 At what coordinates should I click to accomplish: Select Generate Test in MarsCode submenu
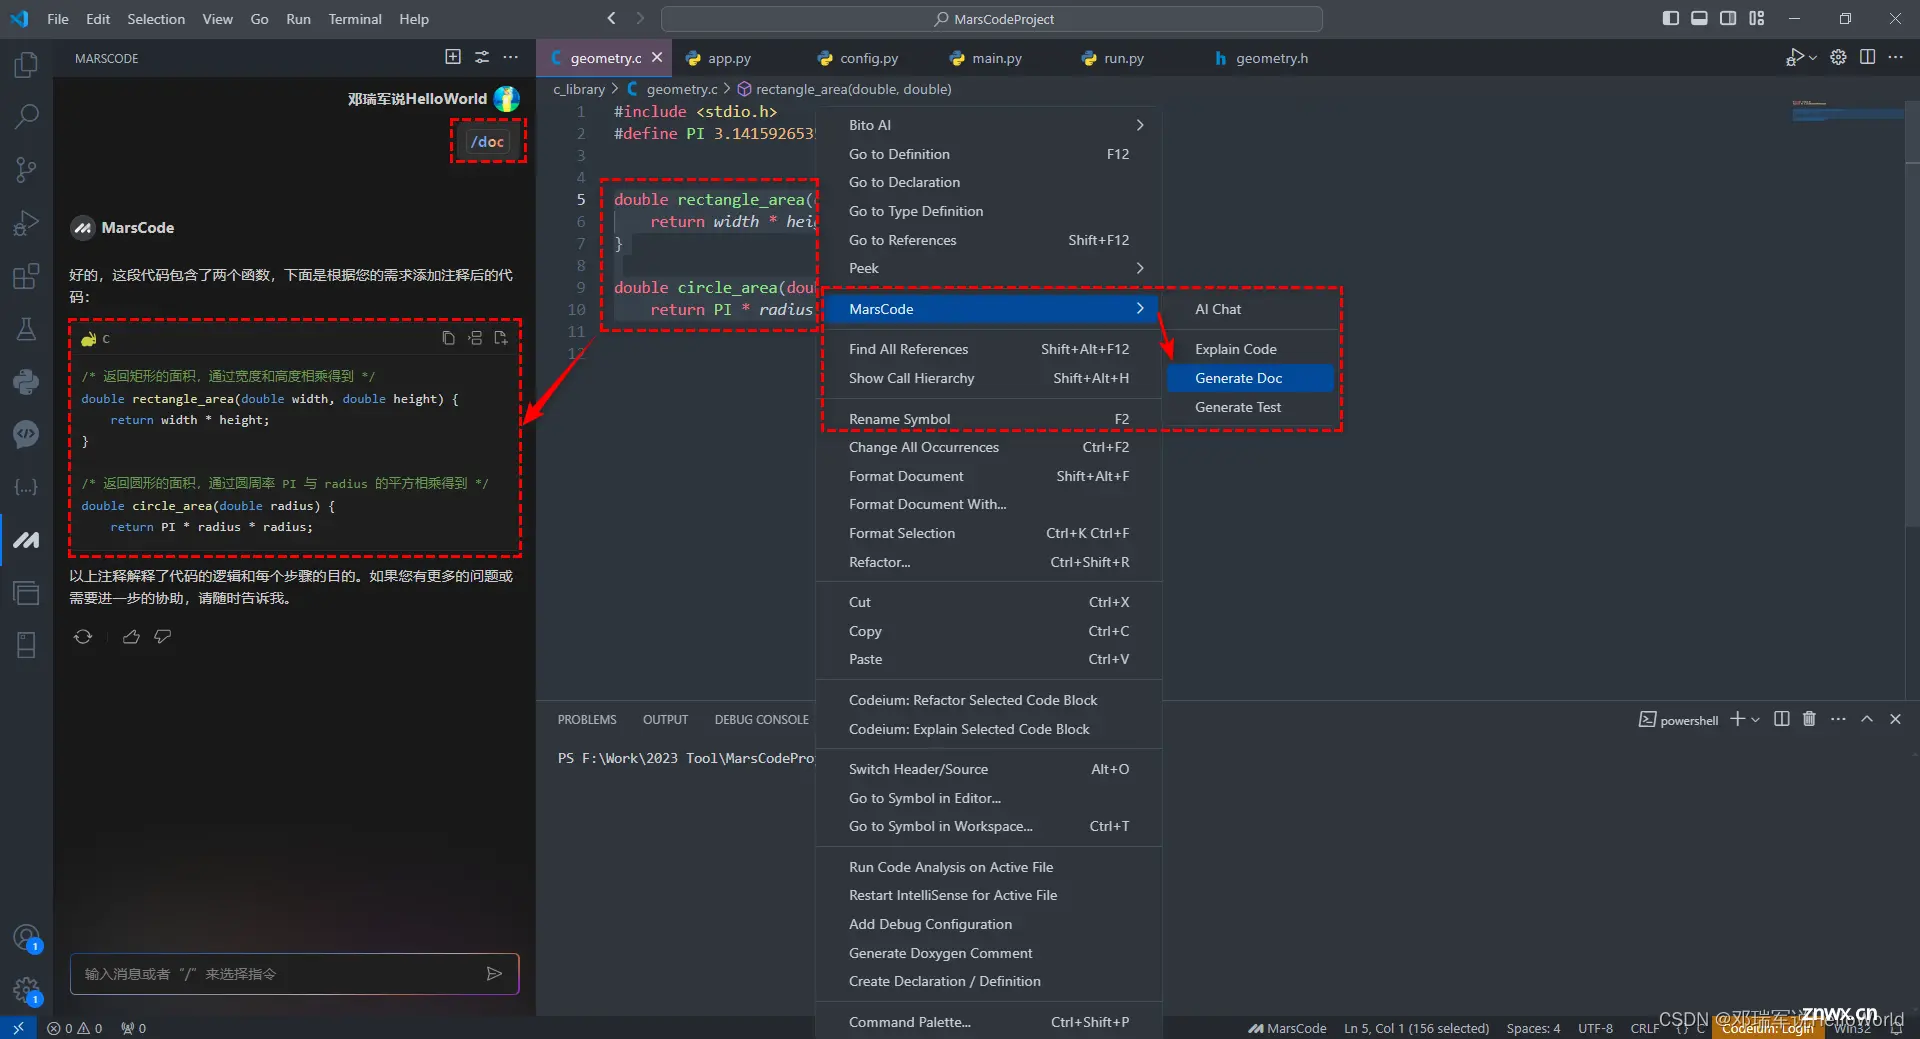pos(1251,407)
